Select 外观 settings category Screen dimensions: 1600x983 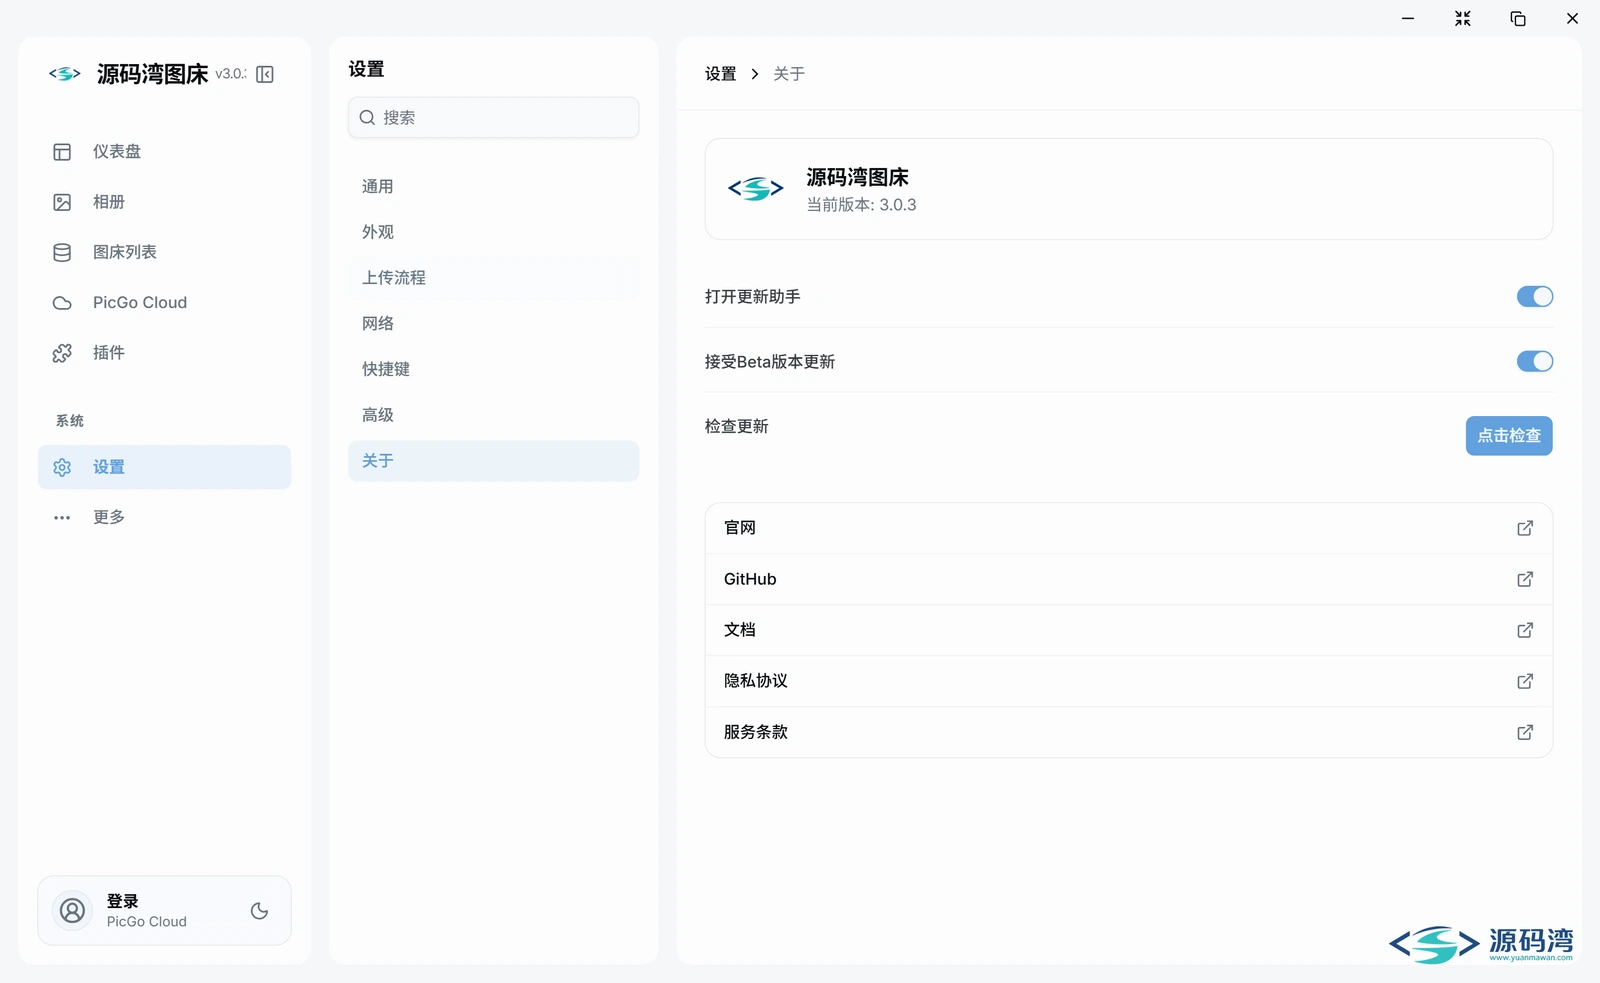pyautogui.click(x=493, y=232)
